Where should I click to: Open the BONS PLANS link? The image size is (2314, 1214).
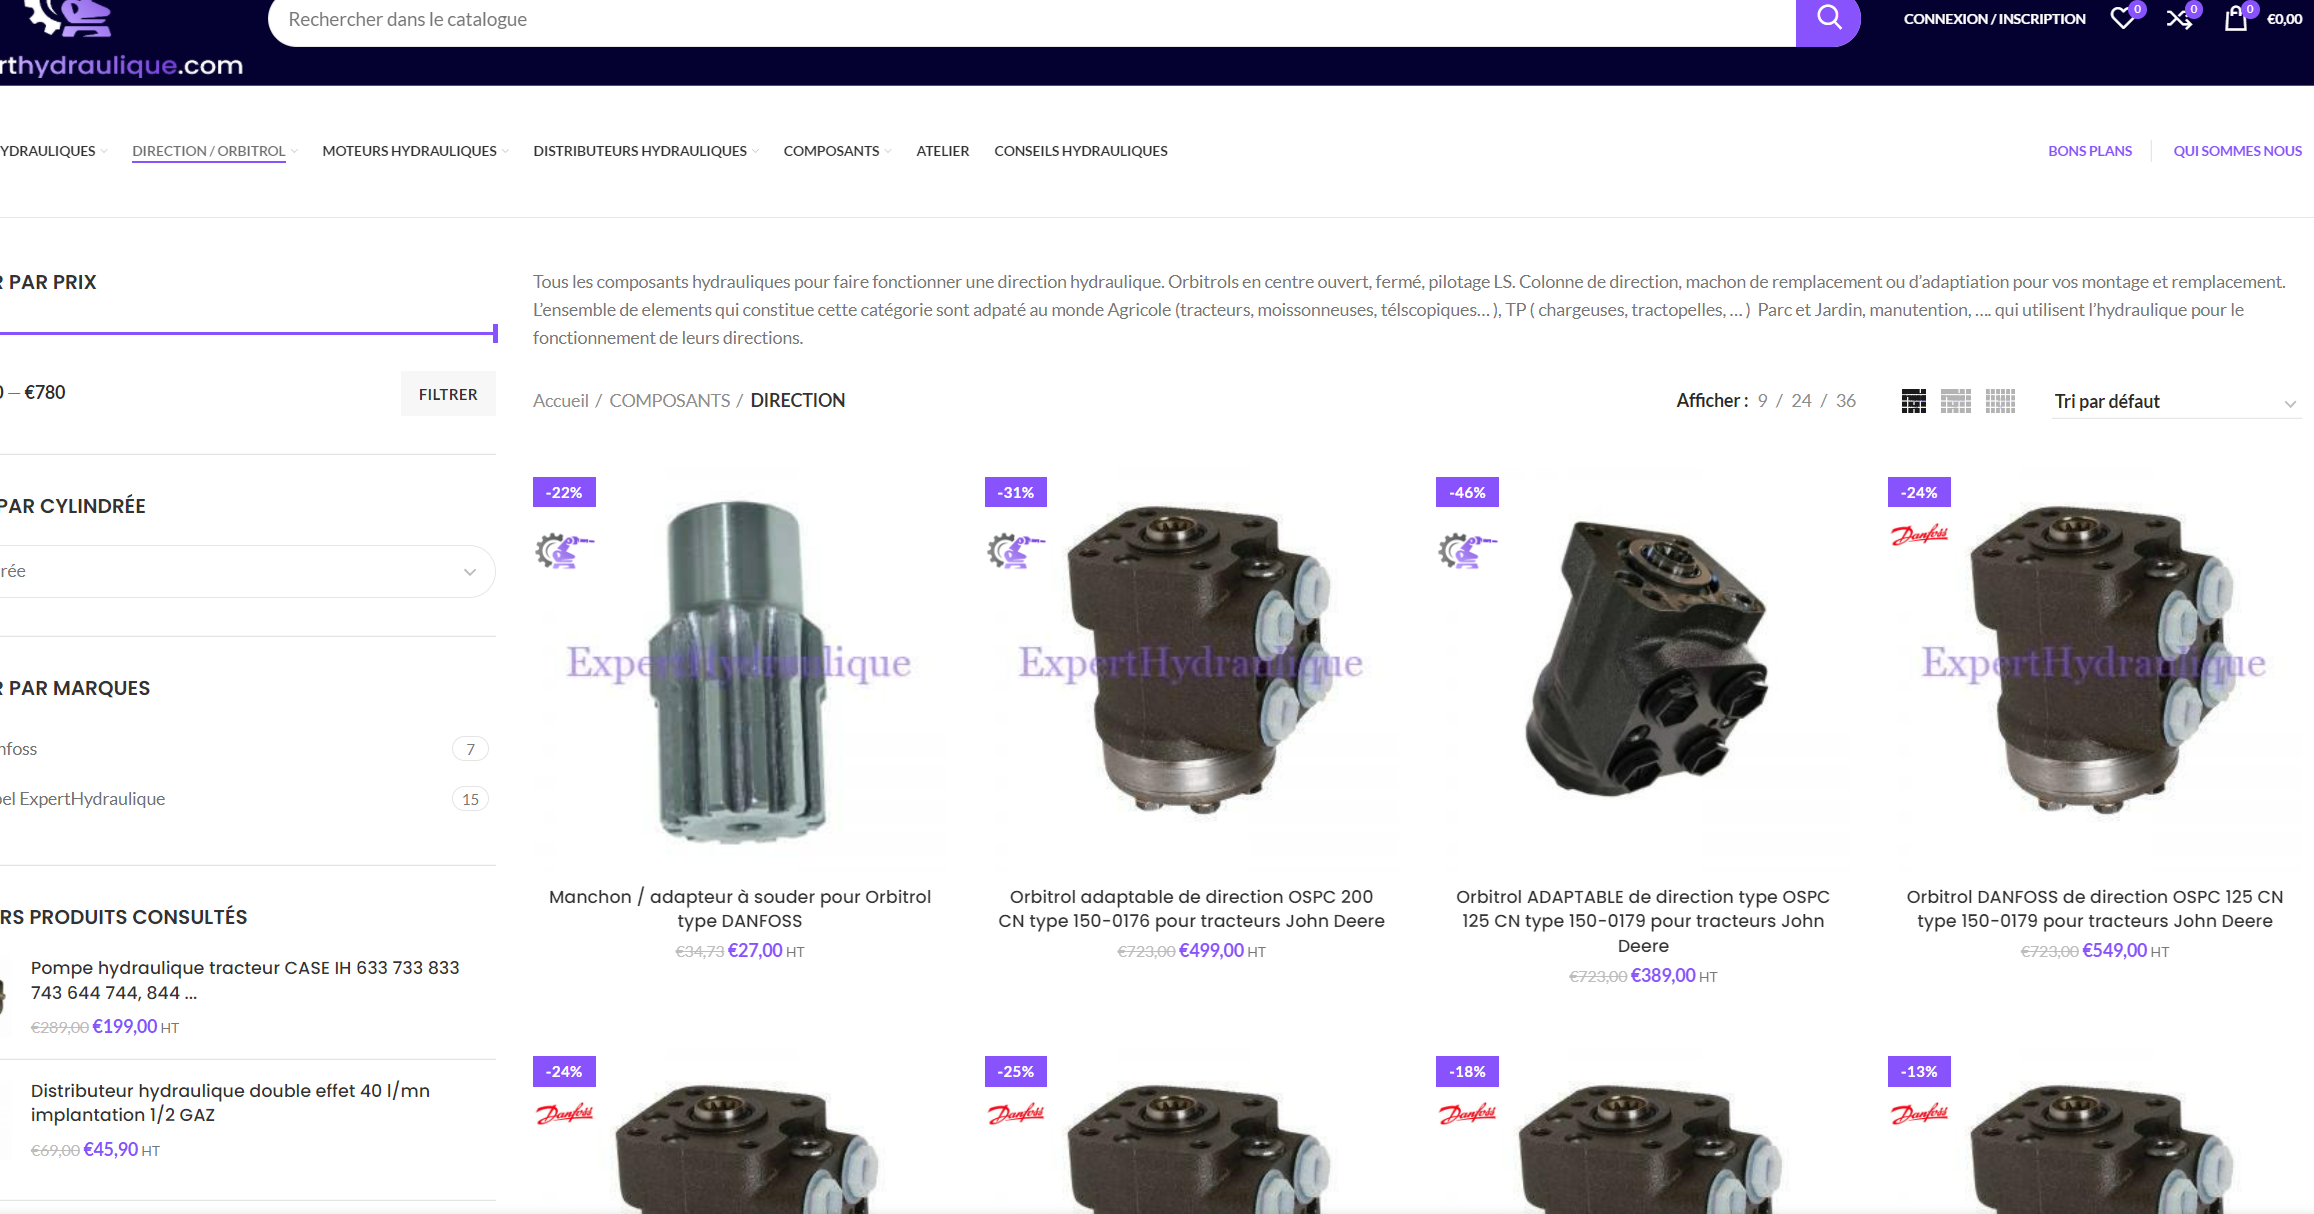[x=2090, y=151]
